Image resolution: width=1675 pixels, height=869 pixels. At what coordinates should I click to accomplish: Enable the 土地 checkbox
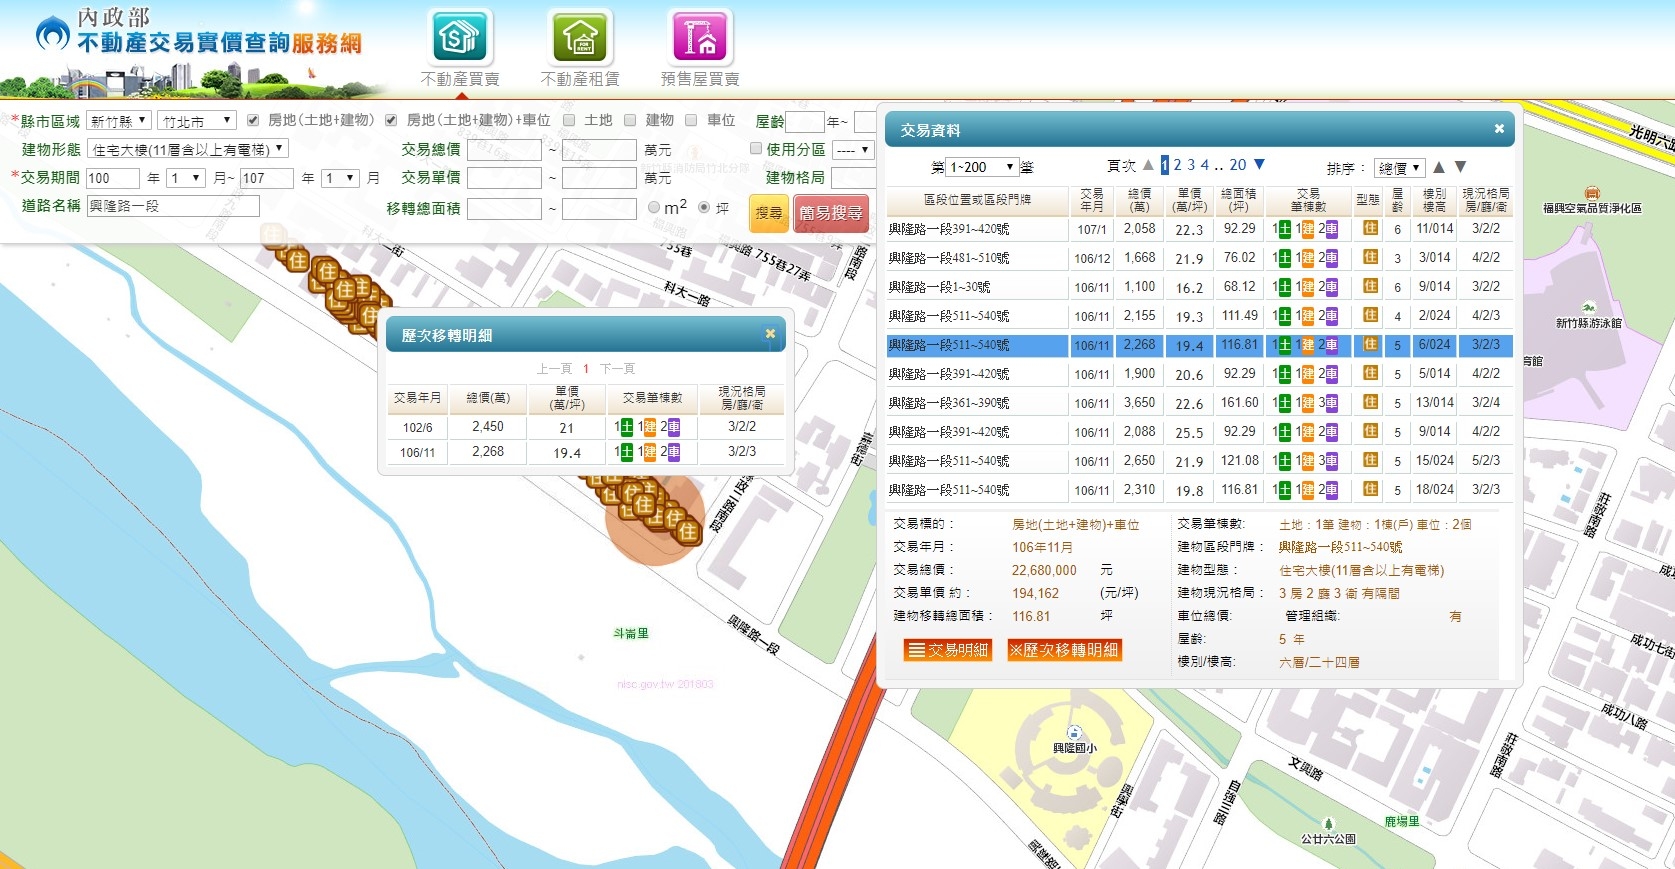pos(569,120)
